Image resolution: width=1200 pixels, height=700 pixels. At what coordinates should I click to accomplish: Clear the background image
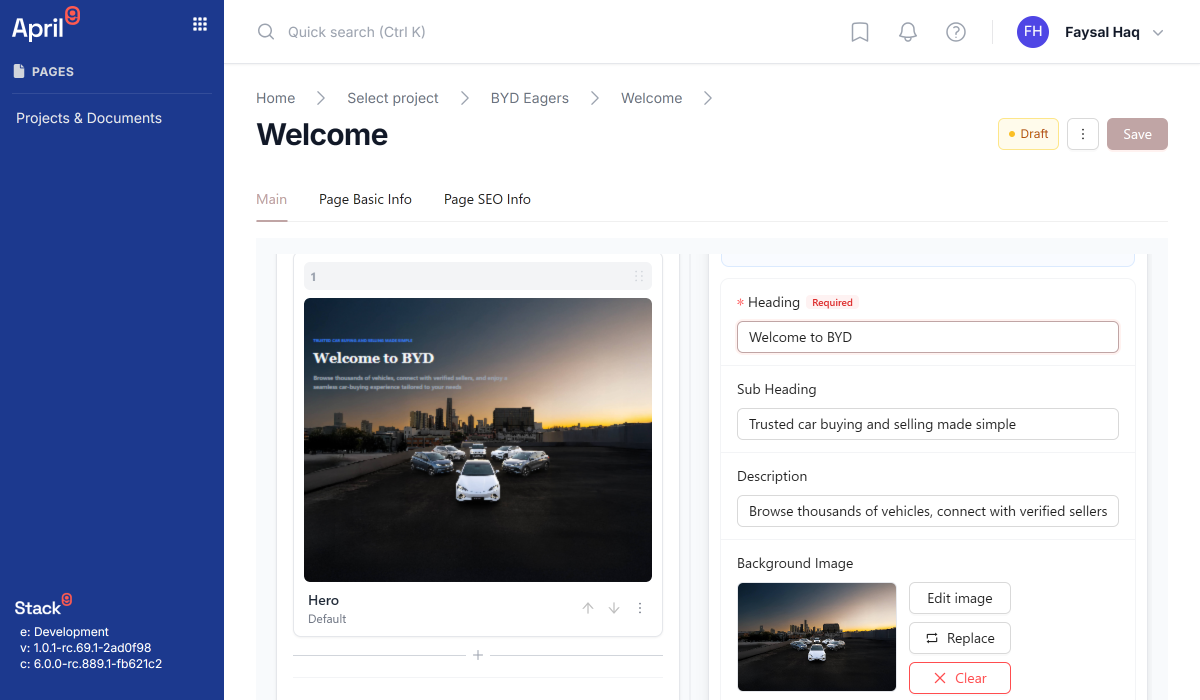960,678
